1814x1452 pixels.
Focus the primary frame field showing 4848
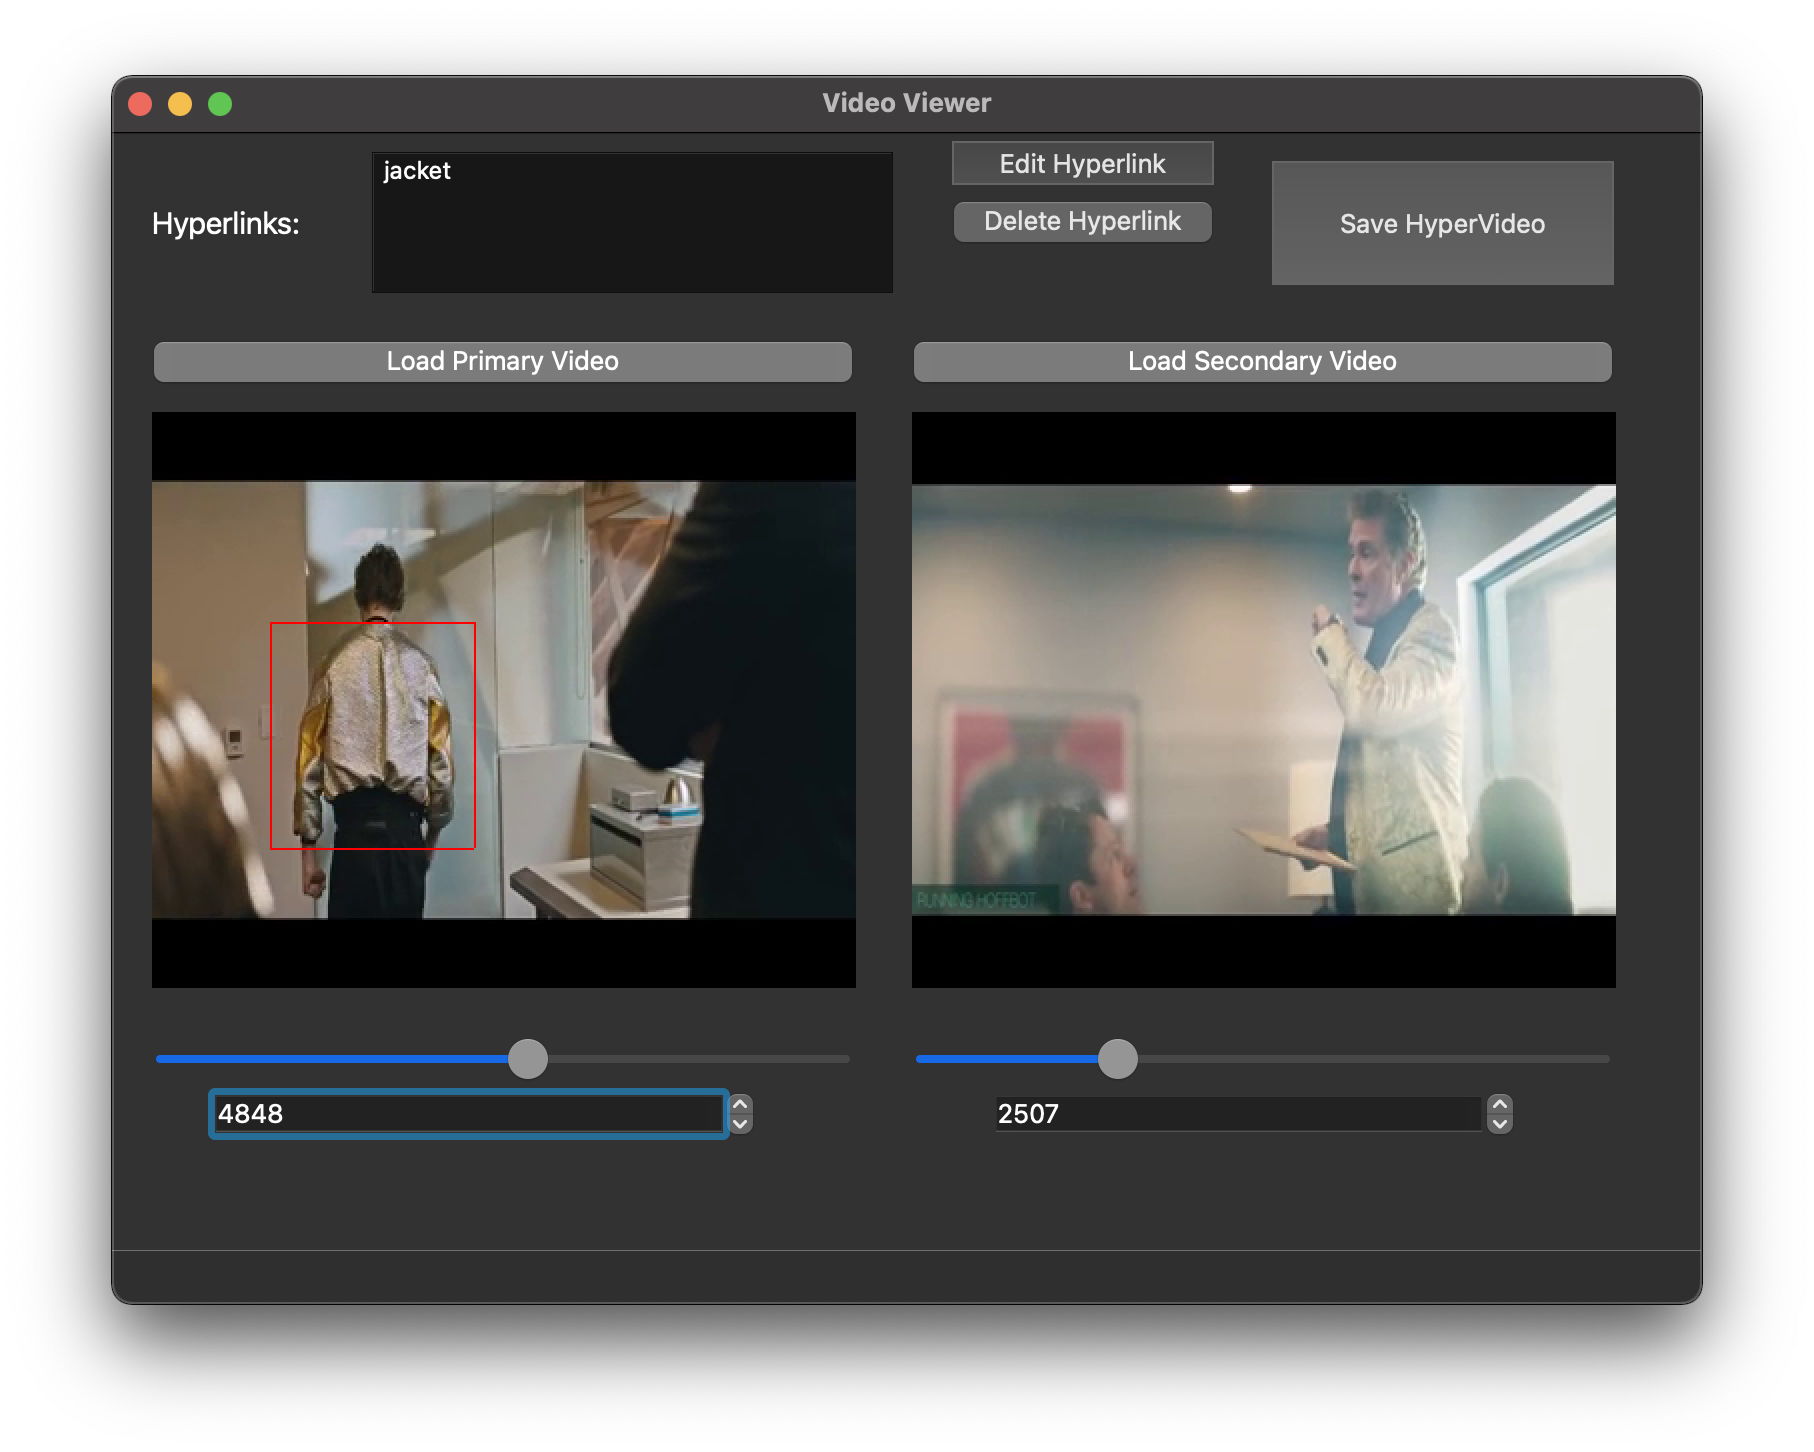(468, 1114)
